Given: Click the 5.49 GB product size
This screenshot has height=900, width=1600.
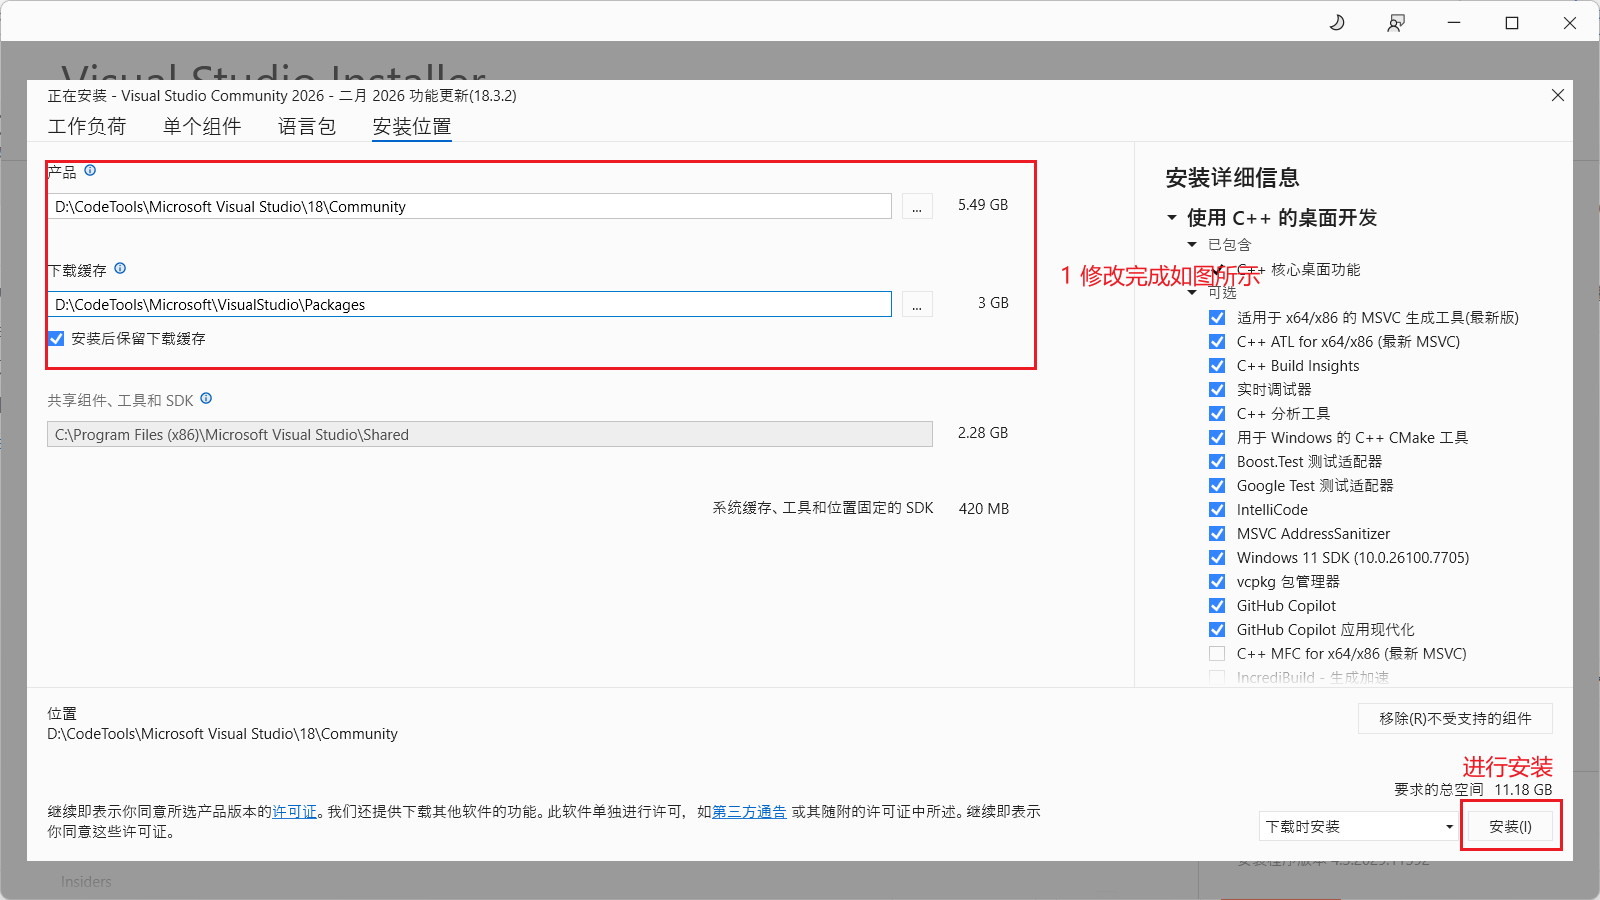Looking at the screenshot, I should (x=983, y=205).
